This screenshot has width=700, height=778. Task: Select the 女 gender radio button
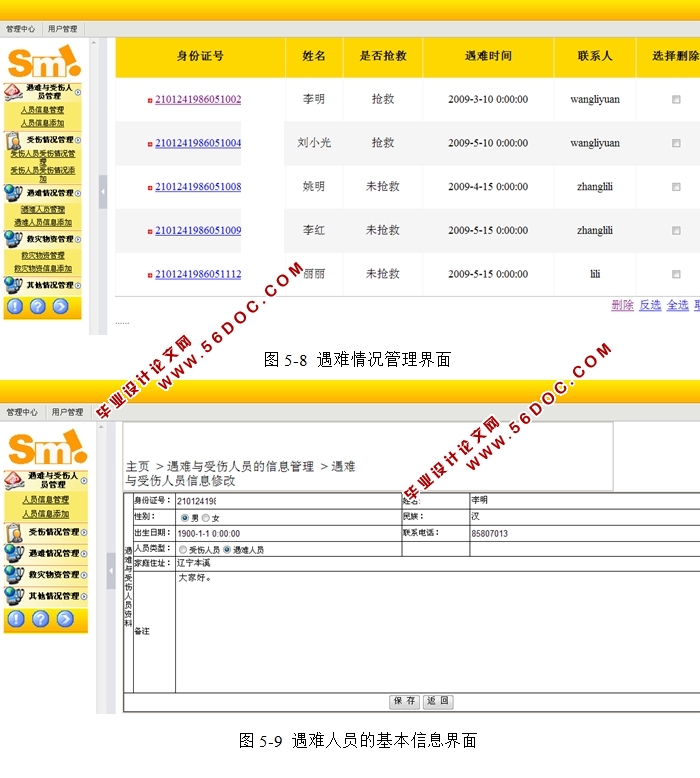tap(206, 518)
